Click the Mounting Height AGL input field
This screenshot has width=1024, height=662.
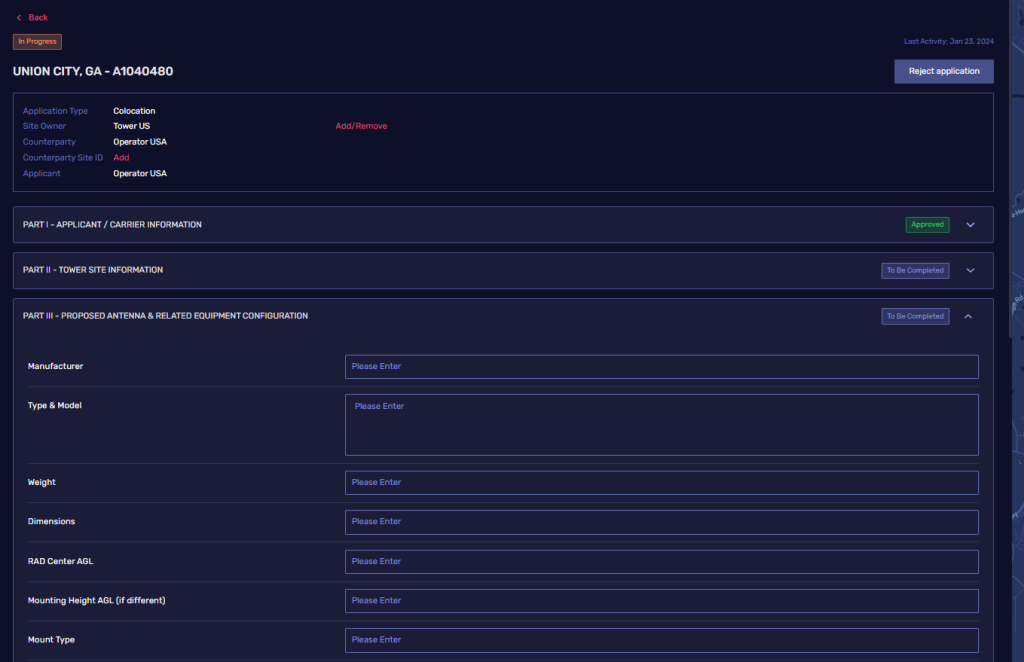[661, 601]
